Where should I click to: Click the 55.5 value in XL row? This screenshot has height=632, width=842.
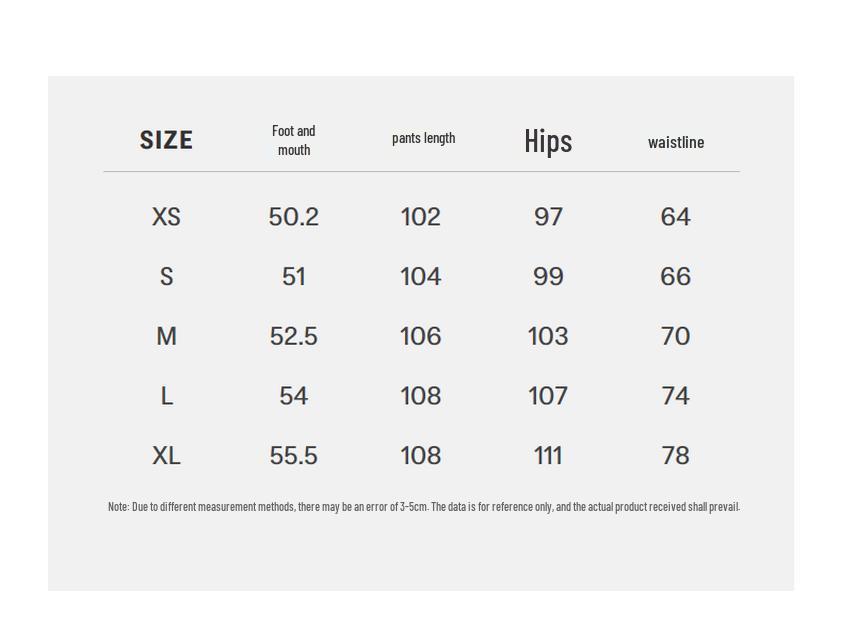click(x=293, y=456)
